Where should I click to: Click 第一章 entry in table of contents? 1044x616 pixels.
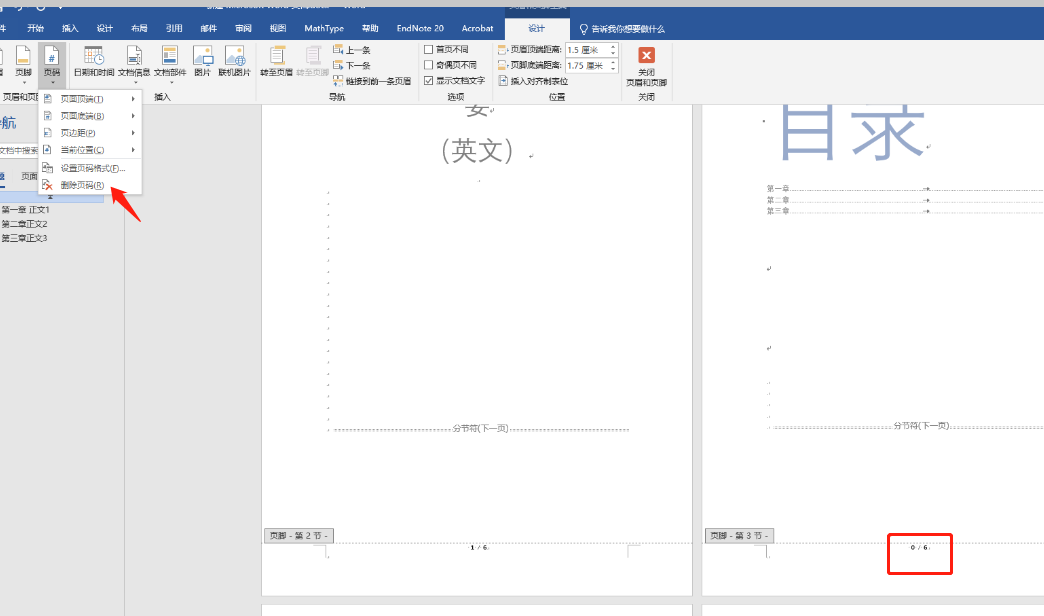(x=778, y=188)
